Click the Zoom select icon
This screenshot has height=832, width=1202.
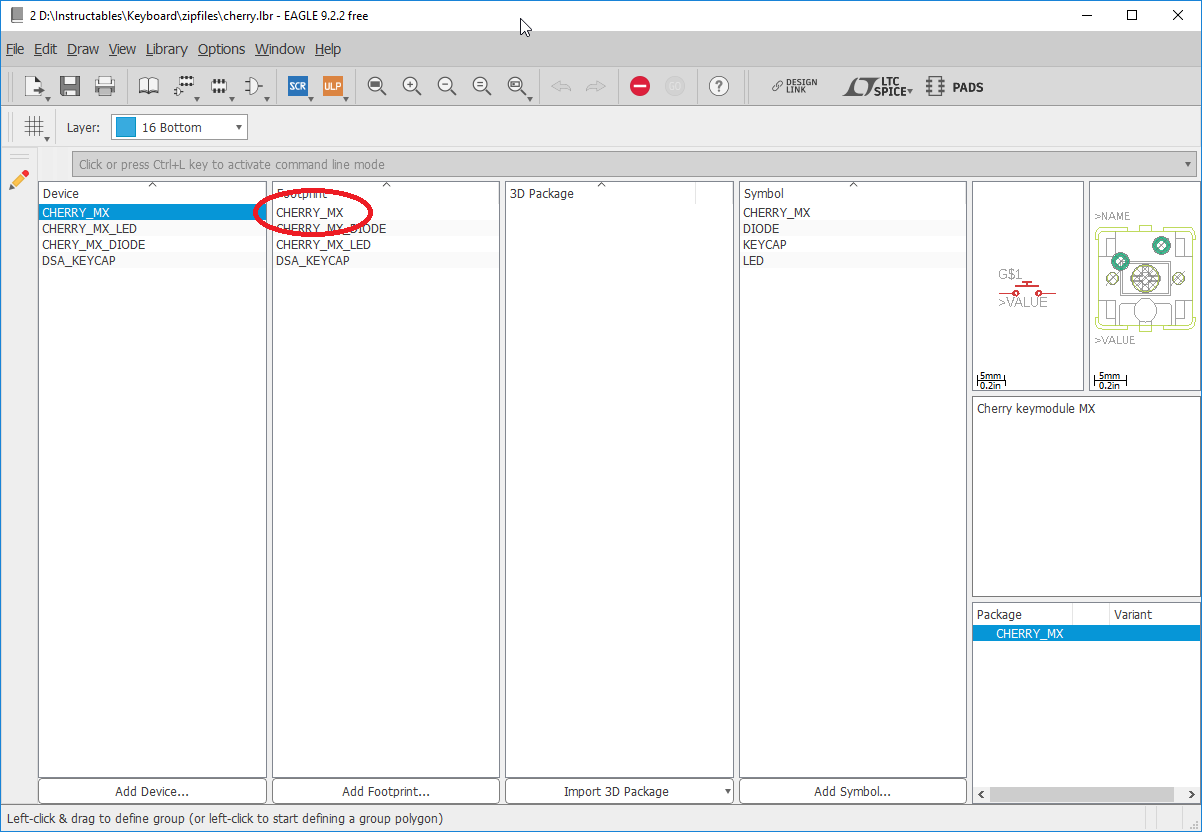(516, 86)
